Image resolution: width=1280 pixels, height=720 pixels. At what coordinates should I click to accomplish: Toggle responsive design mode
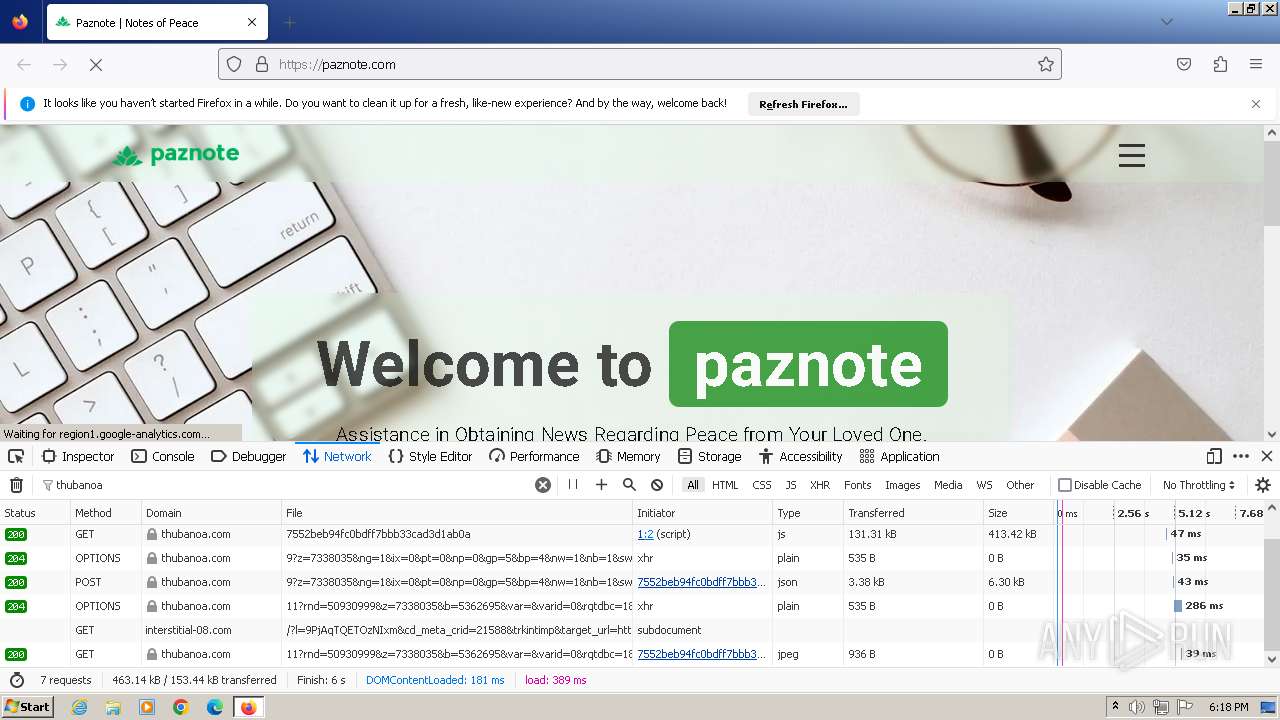click(1214, 456)
